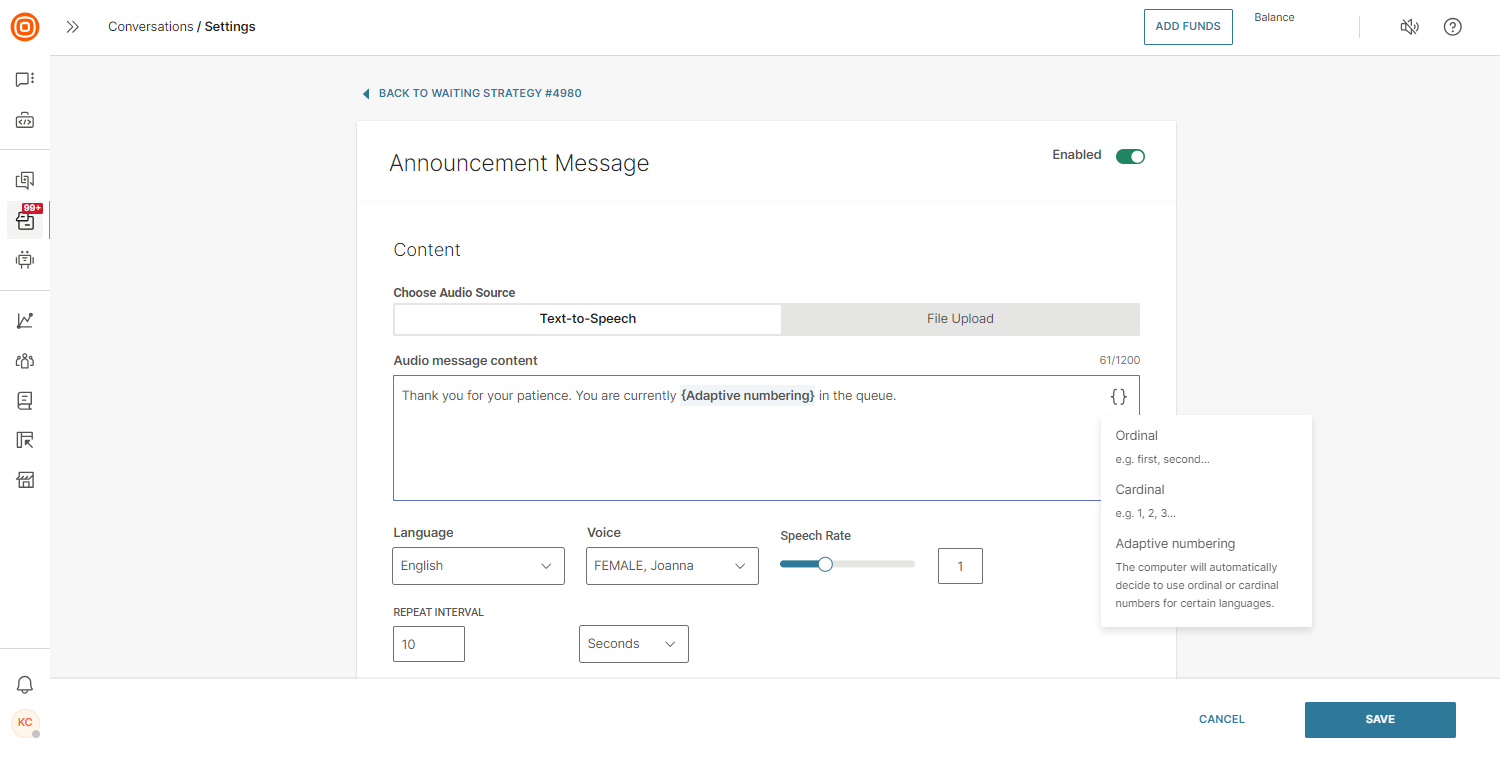Click the Speech Rate value field
Screen dimensions: 1500x758
pyautogui.click(x=960, y=566)
